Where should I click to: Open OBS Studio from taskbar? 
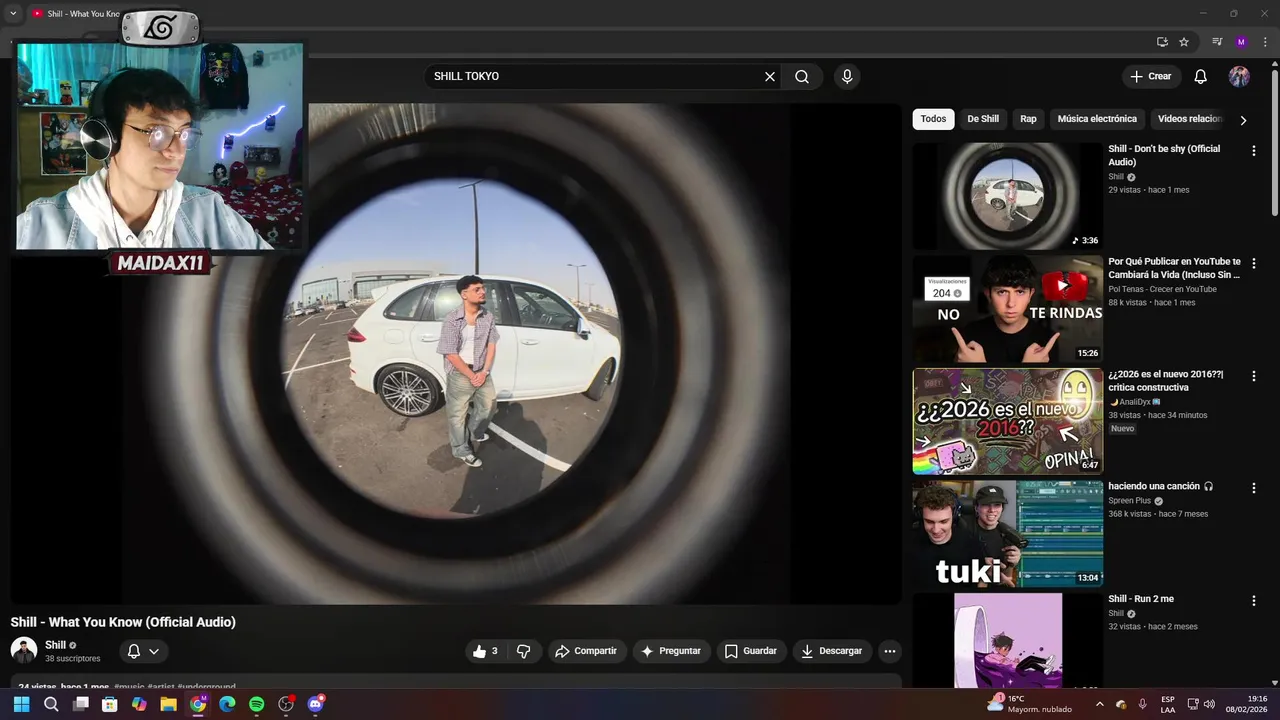pyautogui.click(x=286, y=704)
